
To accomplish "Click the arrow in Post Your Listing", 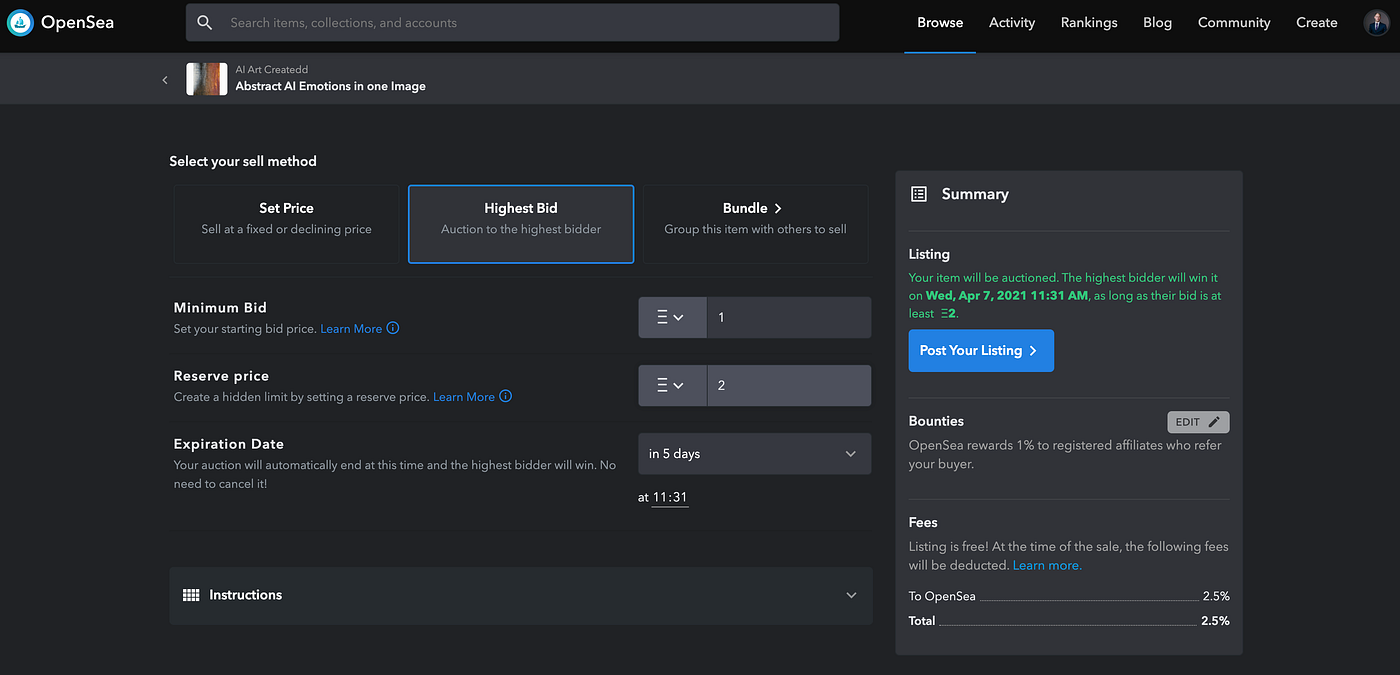I will click(x=1033, y=351).
